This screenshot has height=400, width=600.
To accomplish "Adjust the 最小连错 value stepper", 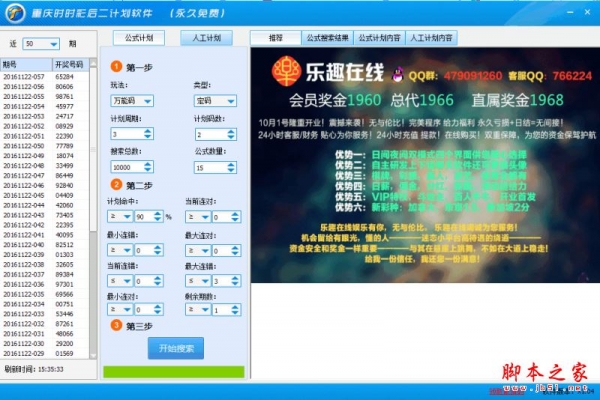I will tap(158, 250).
